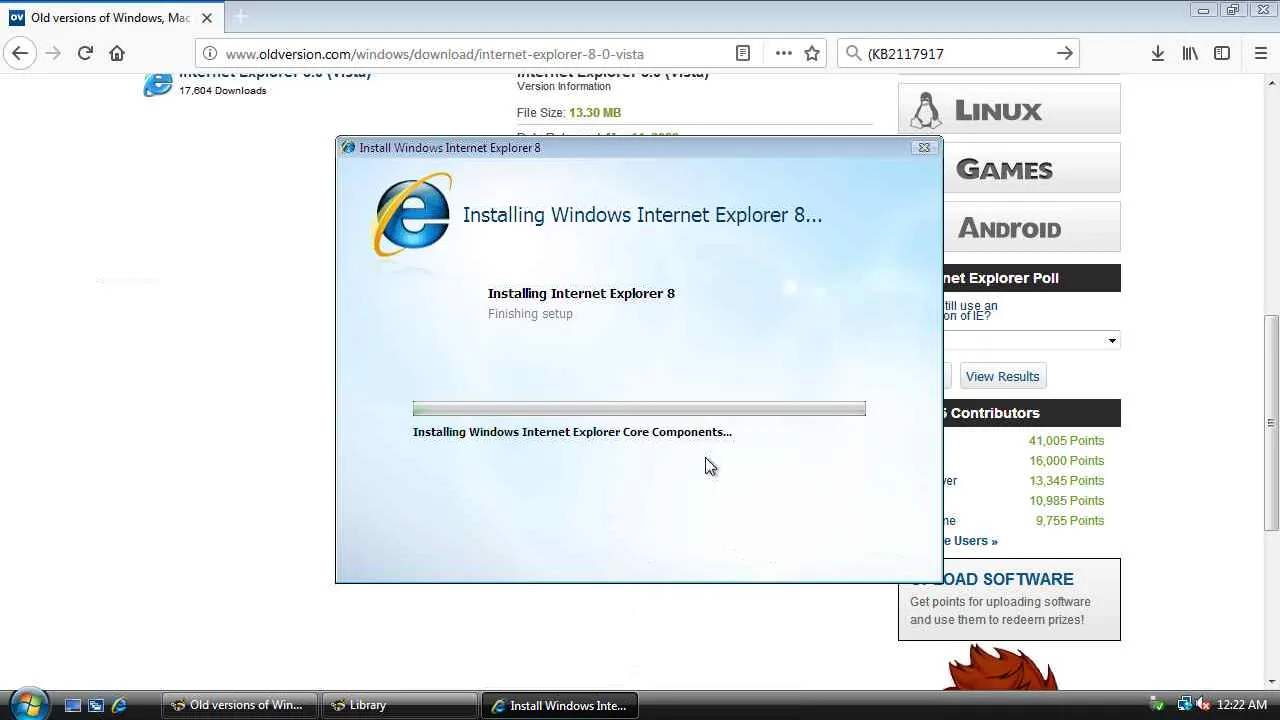Viewport: 1280px width, 720px height.
Task: Close the Install Windows Internet Explorer 8 dialog
Action: 923,147
